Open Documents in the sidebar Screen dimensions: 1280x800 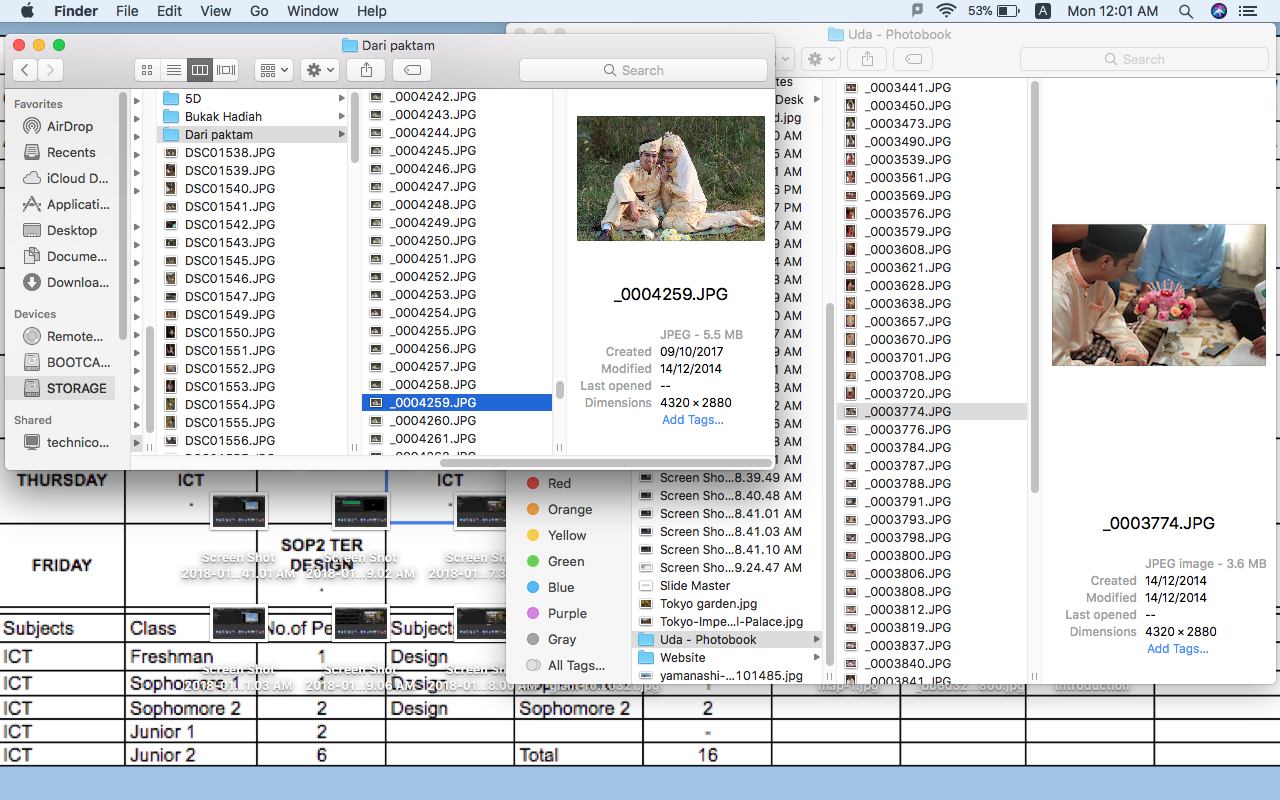coord(66,257)
